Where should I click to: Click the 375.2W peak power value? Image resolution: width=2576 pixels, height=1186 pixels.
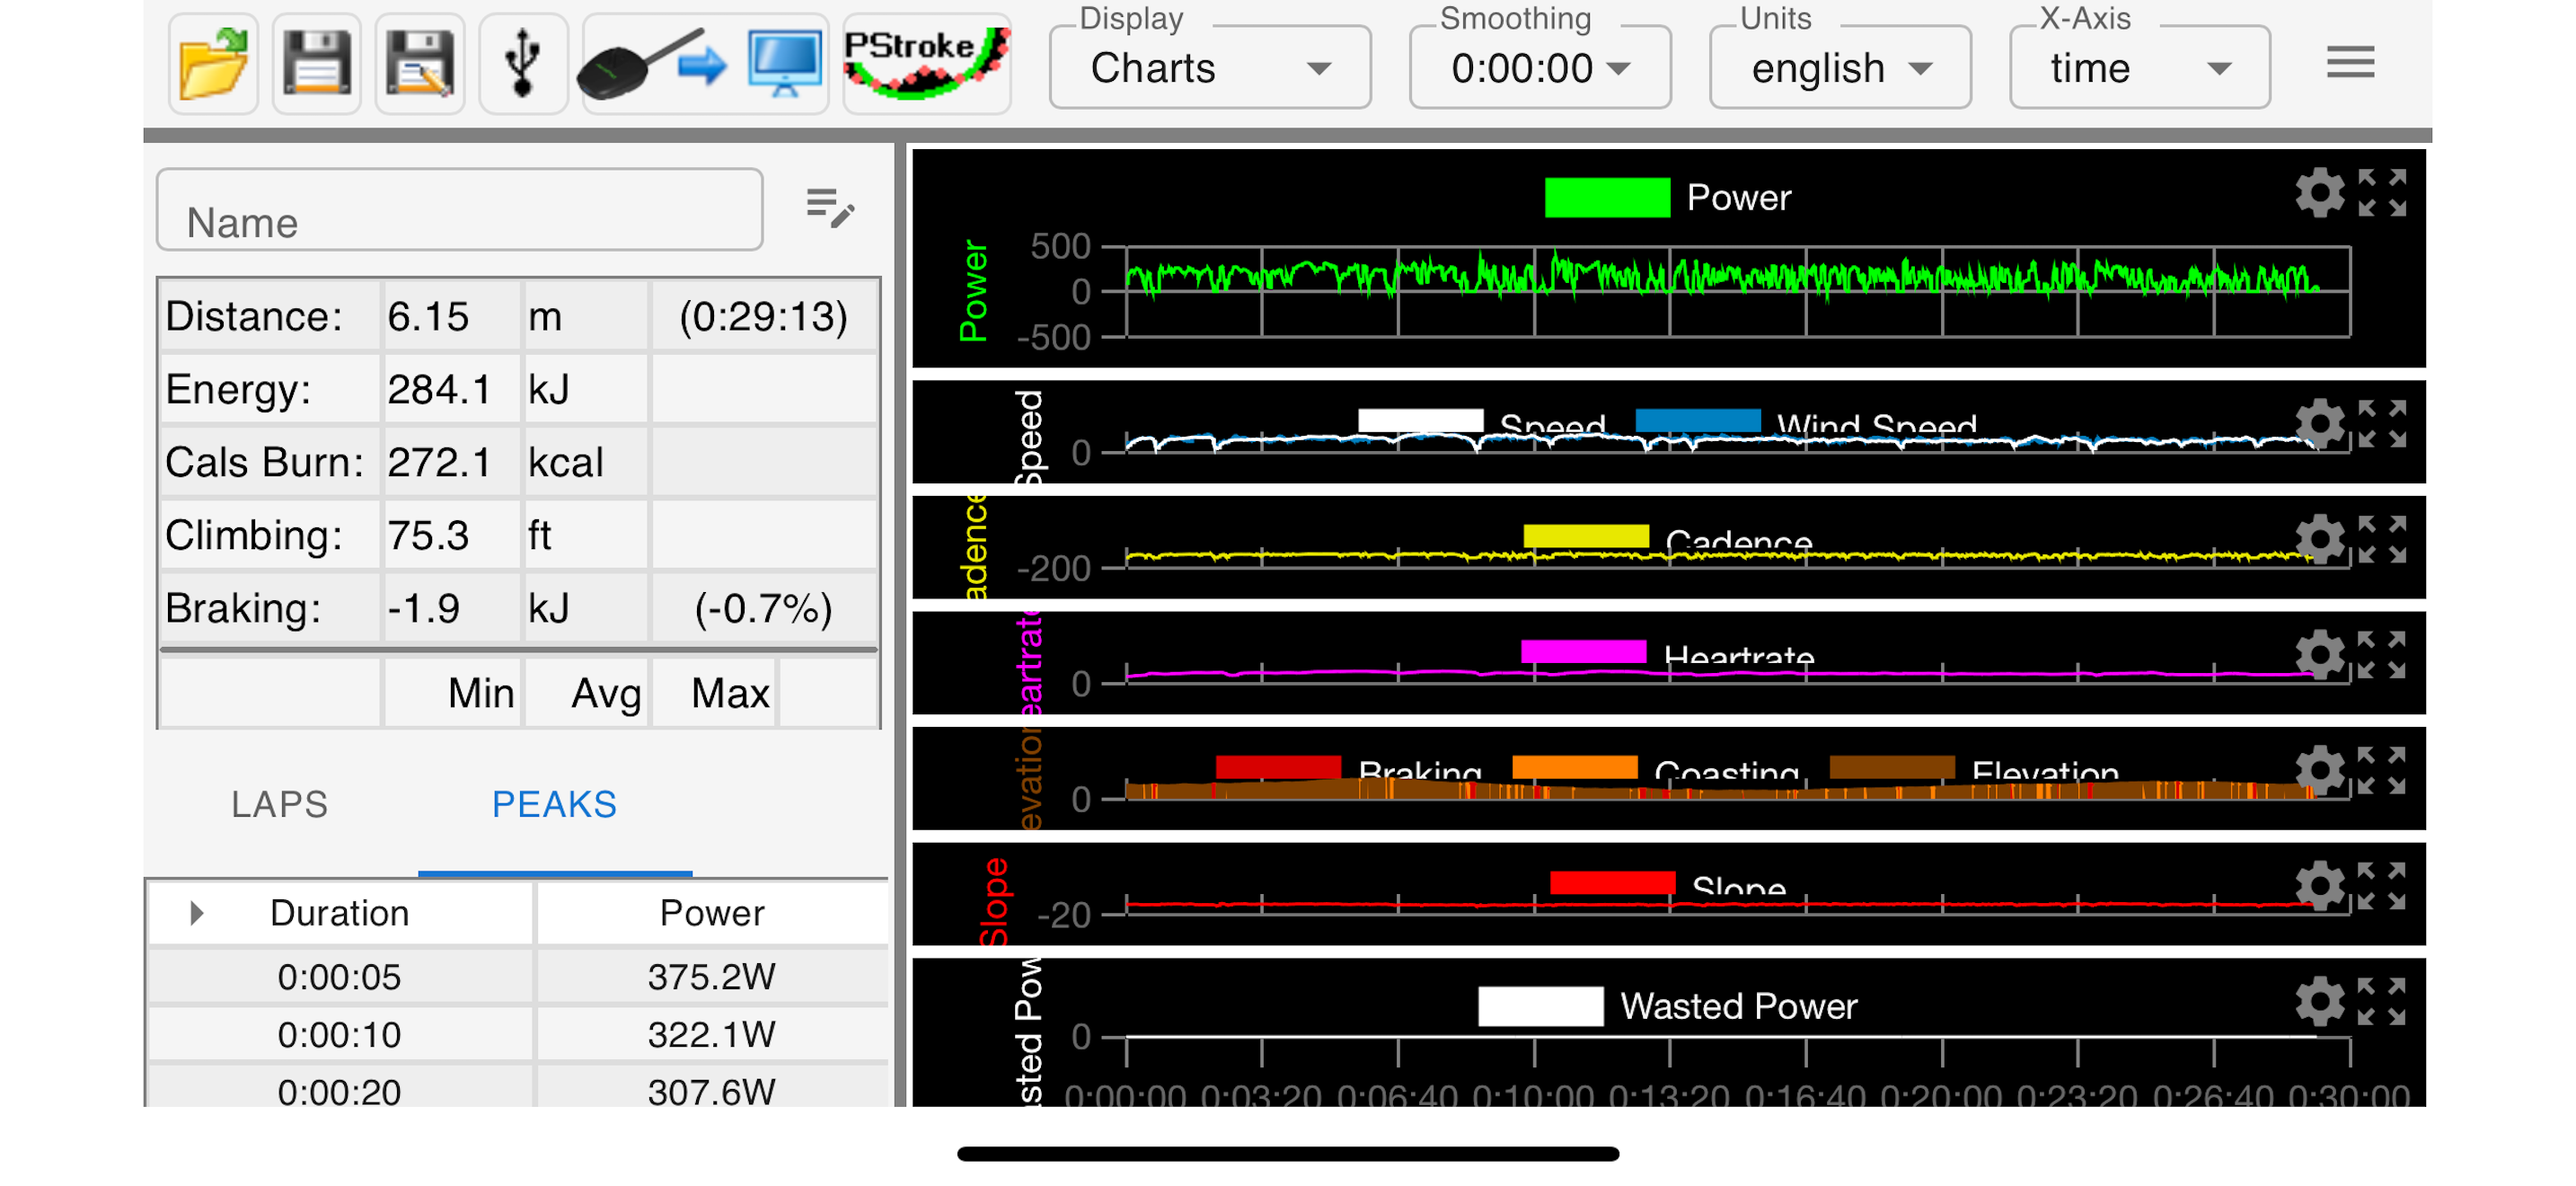[x=712, y=977]
